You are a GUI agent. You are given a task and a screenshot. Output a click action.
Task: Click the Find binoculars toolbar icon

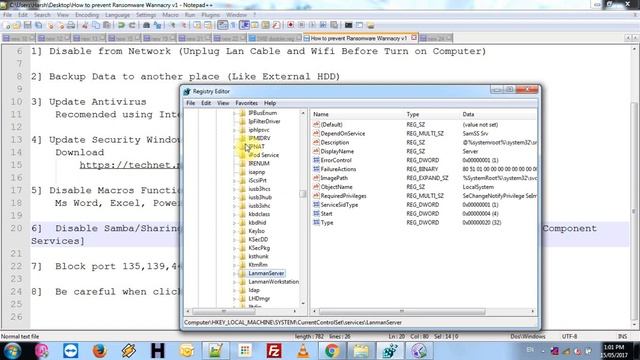[146, 25]
